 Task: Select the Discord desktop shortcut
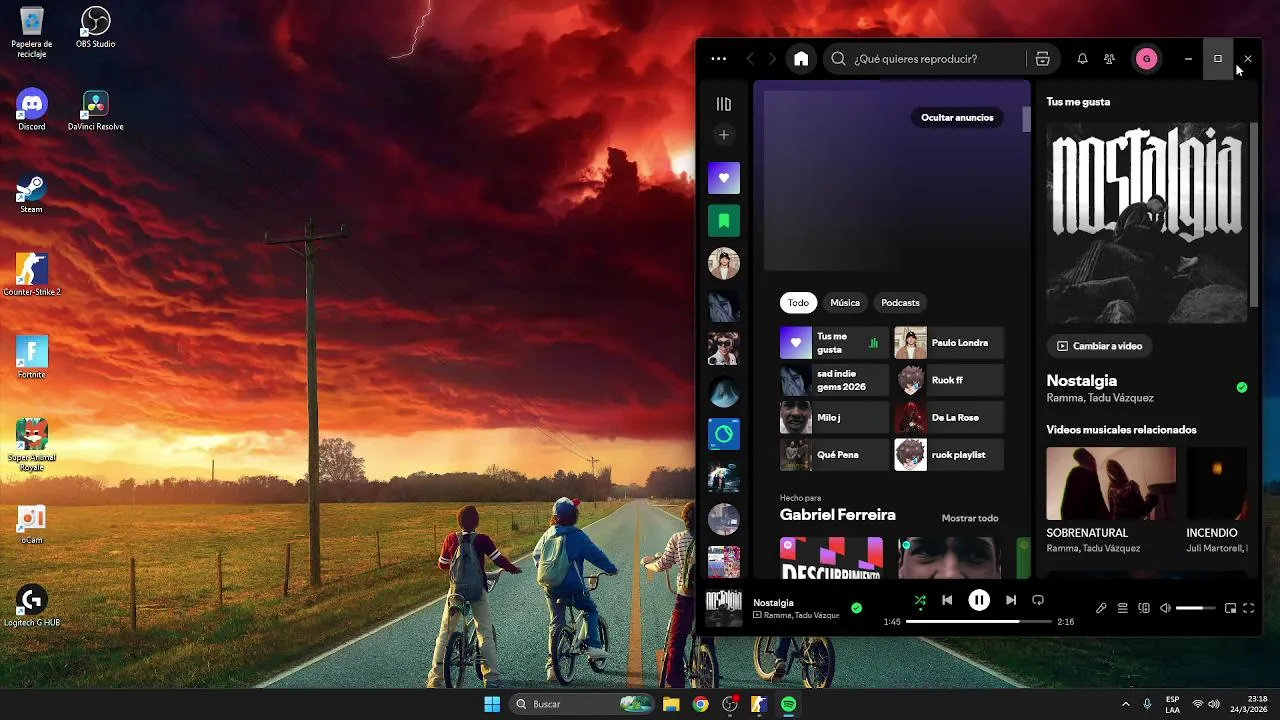click(x=32, y=110)
